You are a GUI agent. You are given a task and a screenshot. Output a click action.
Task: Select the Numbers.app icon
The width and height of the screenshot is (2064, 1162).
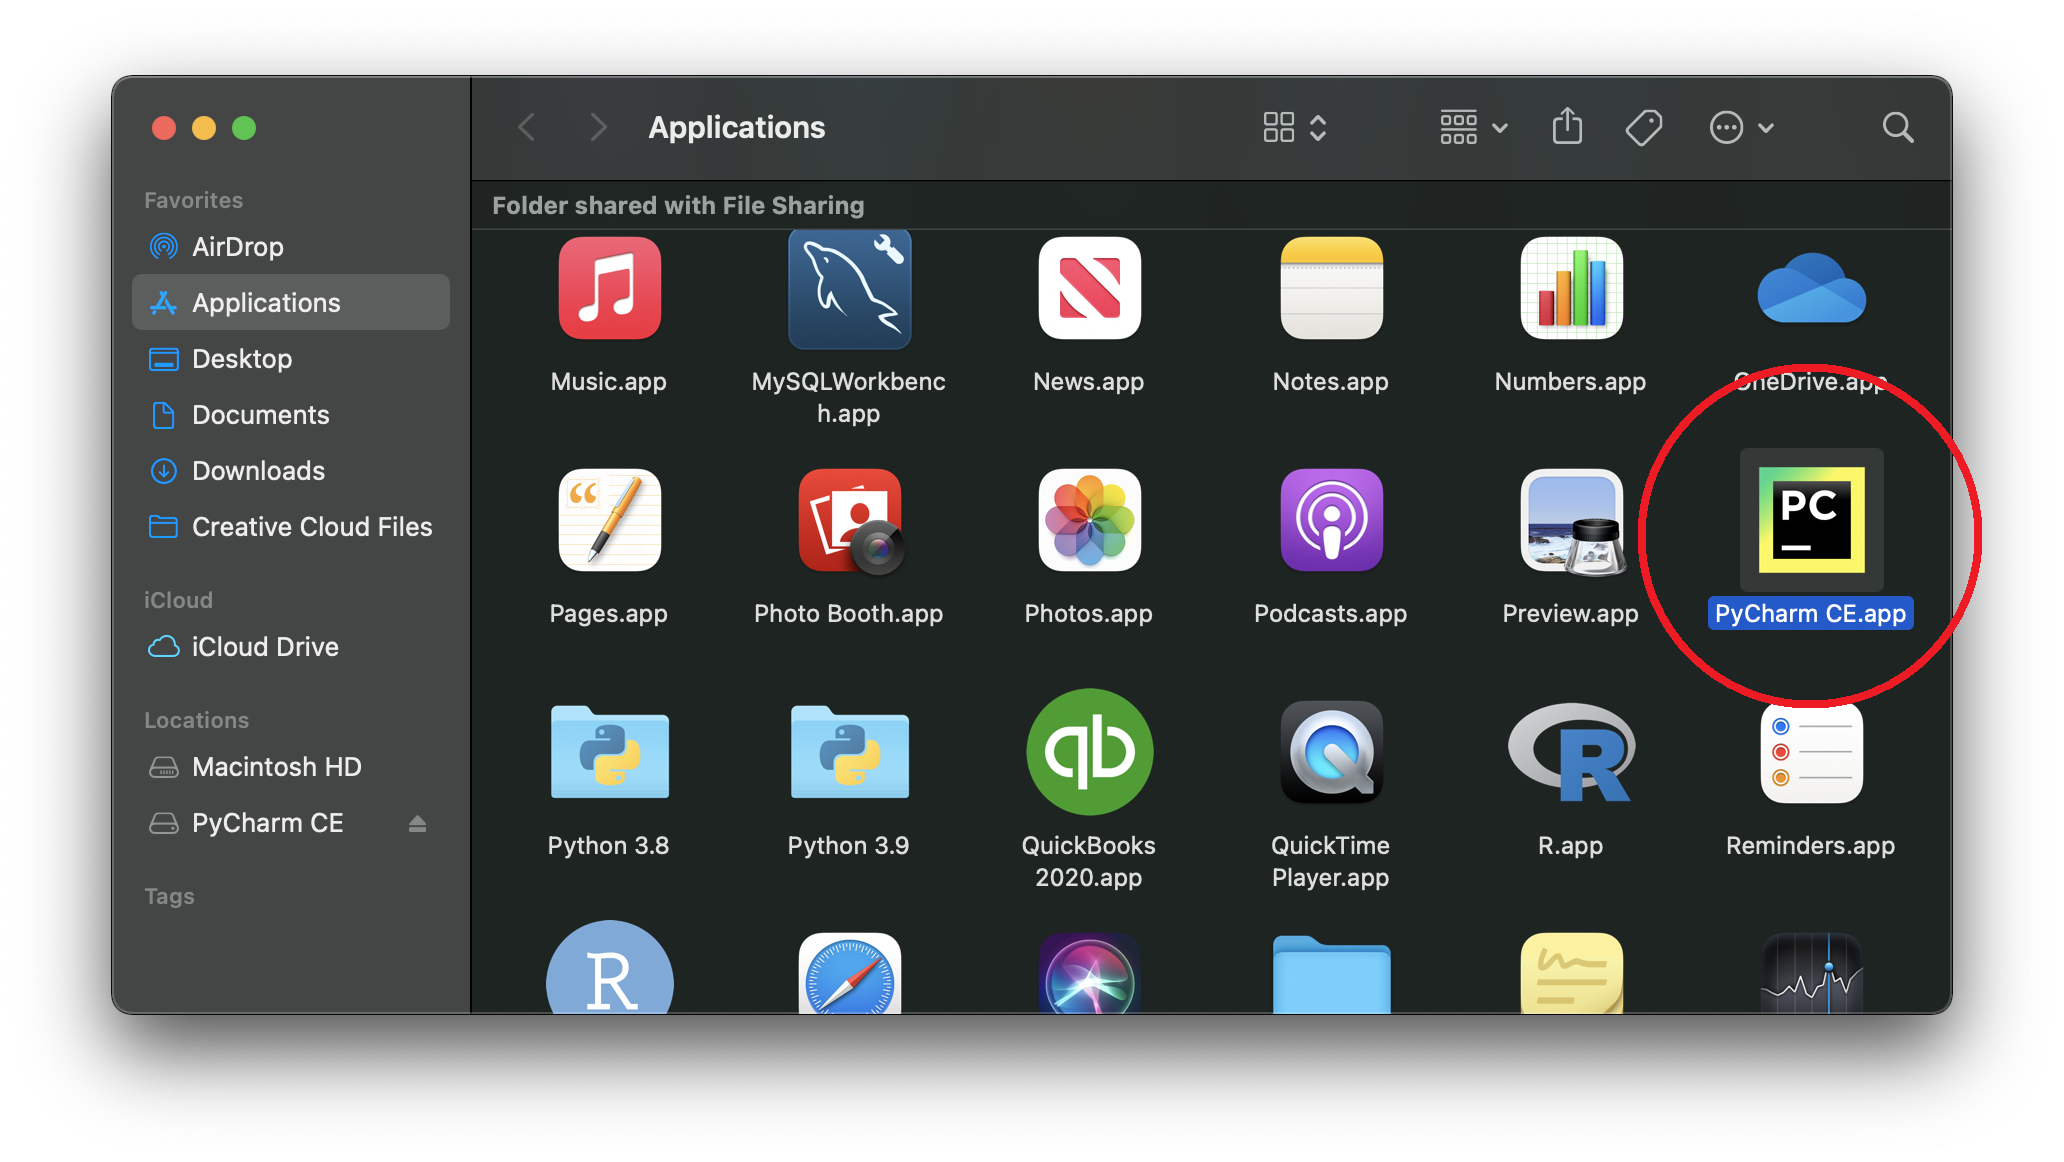point(1571,289)
